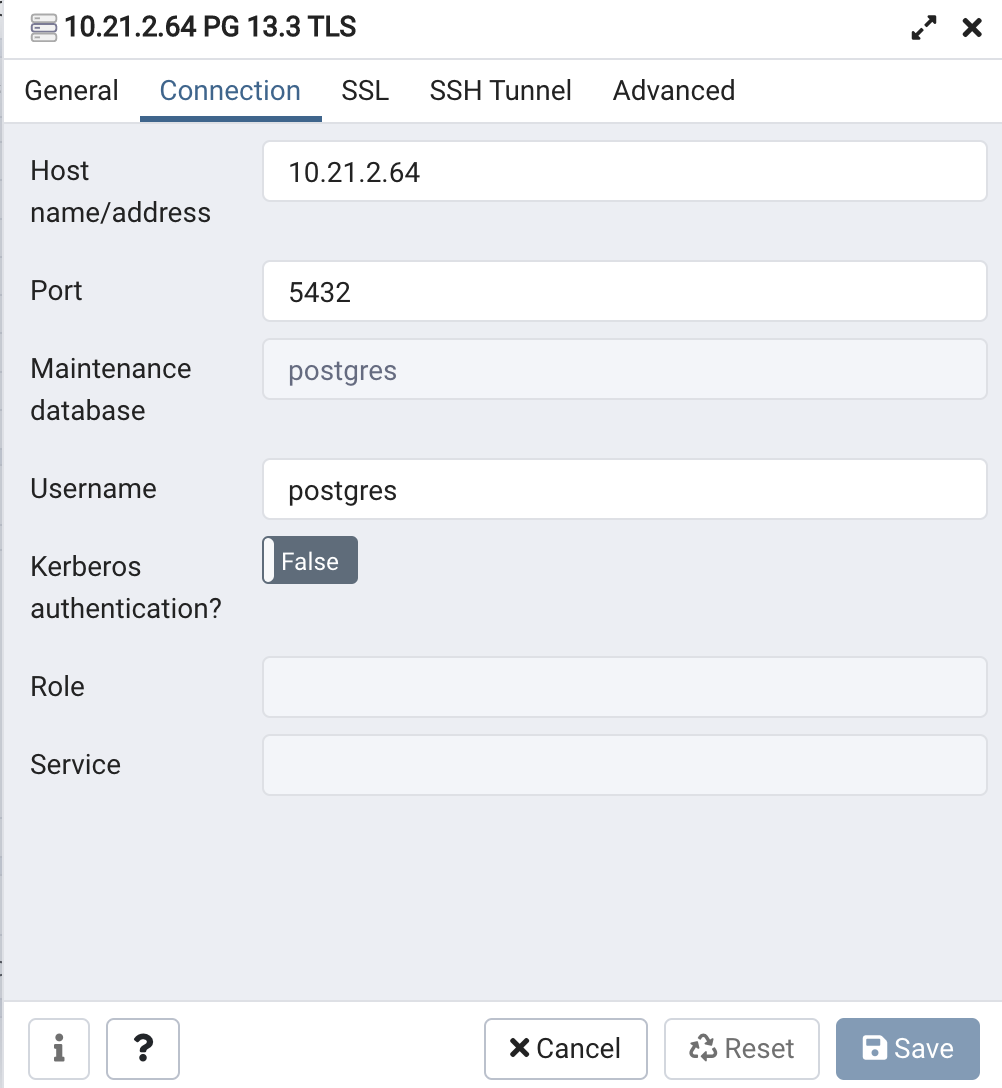Maximize the server properties dialog
The height and width of the screenshot is (1088, 1002).
[924, 28]
